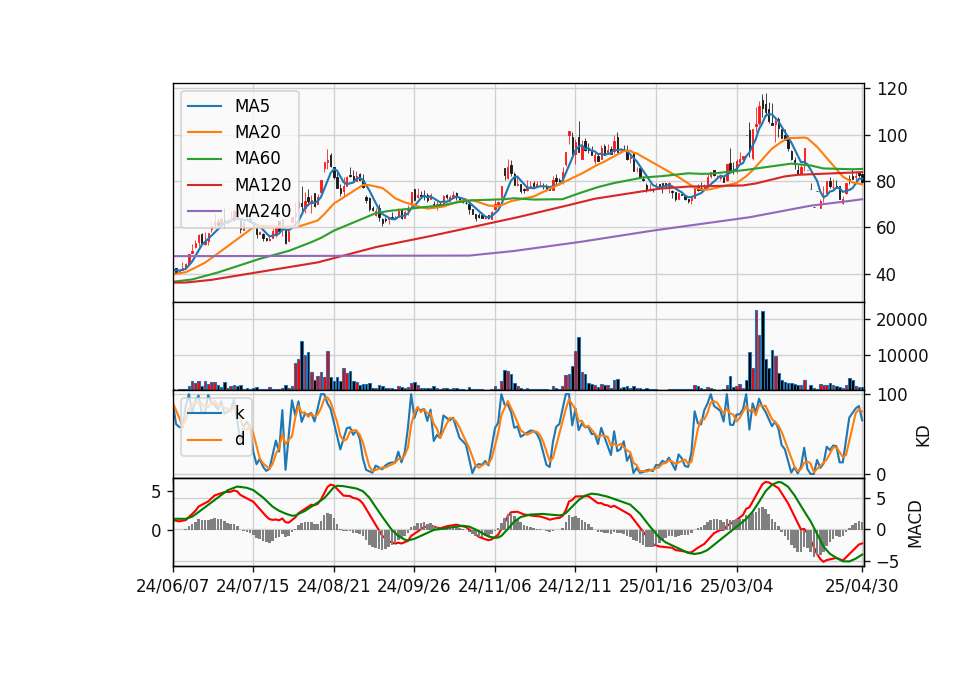
Task: Click the green MA60 legend line sample
Action: click(x=204, y=159)
